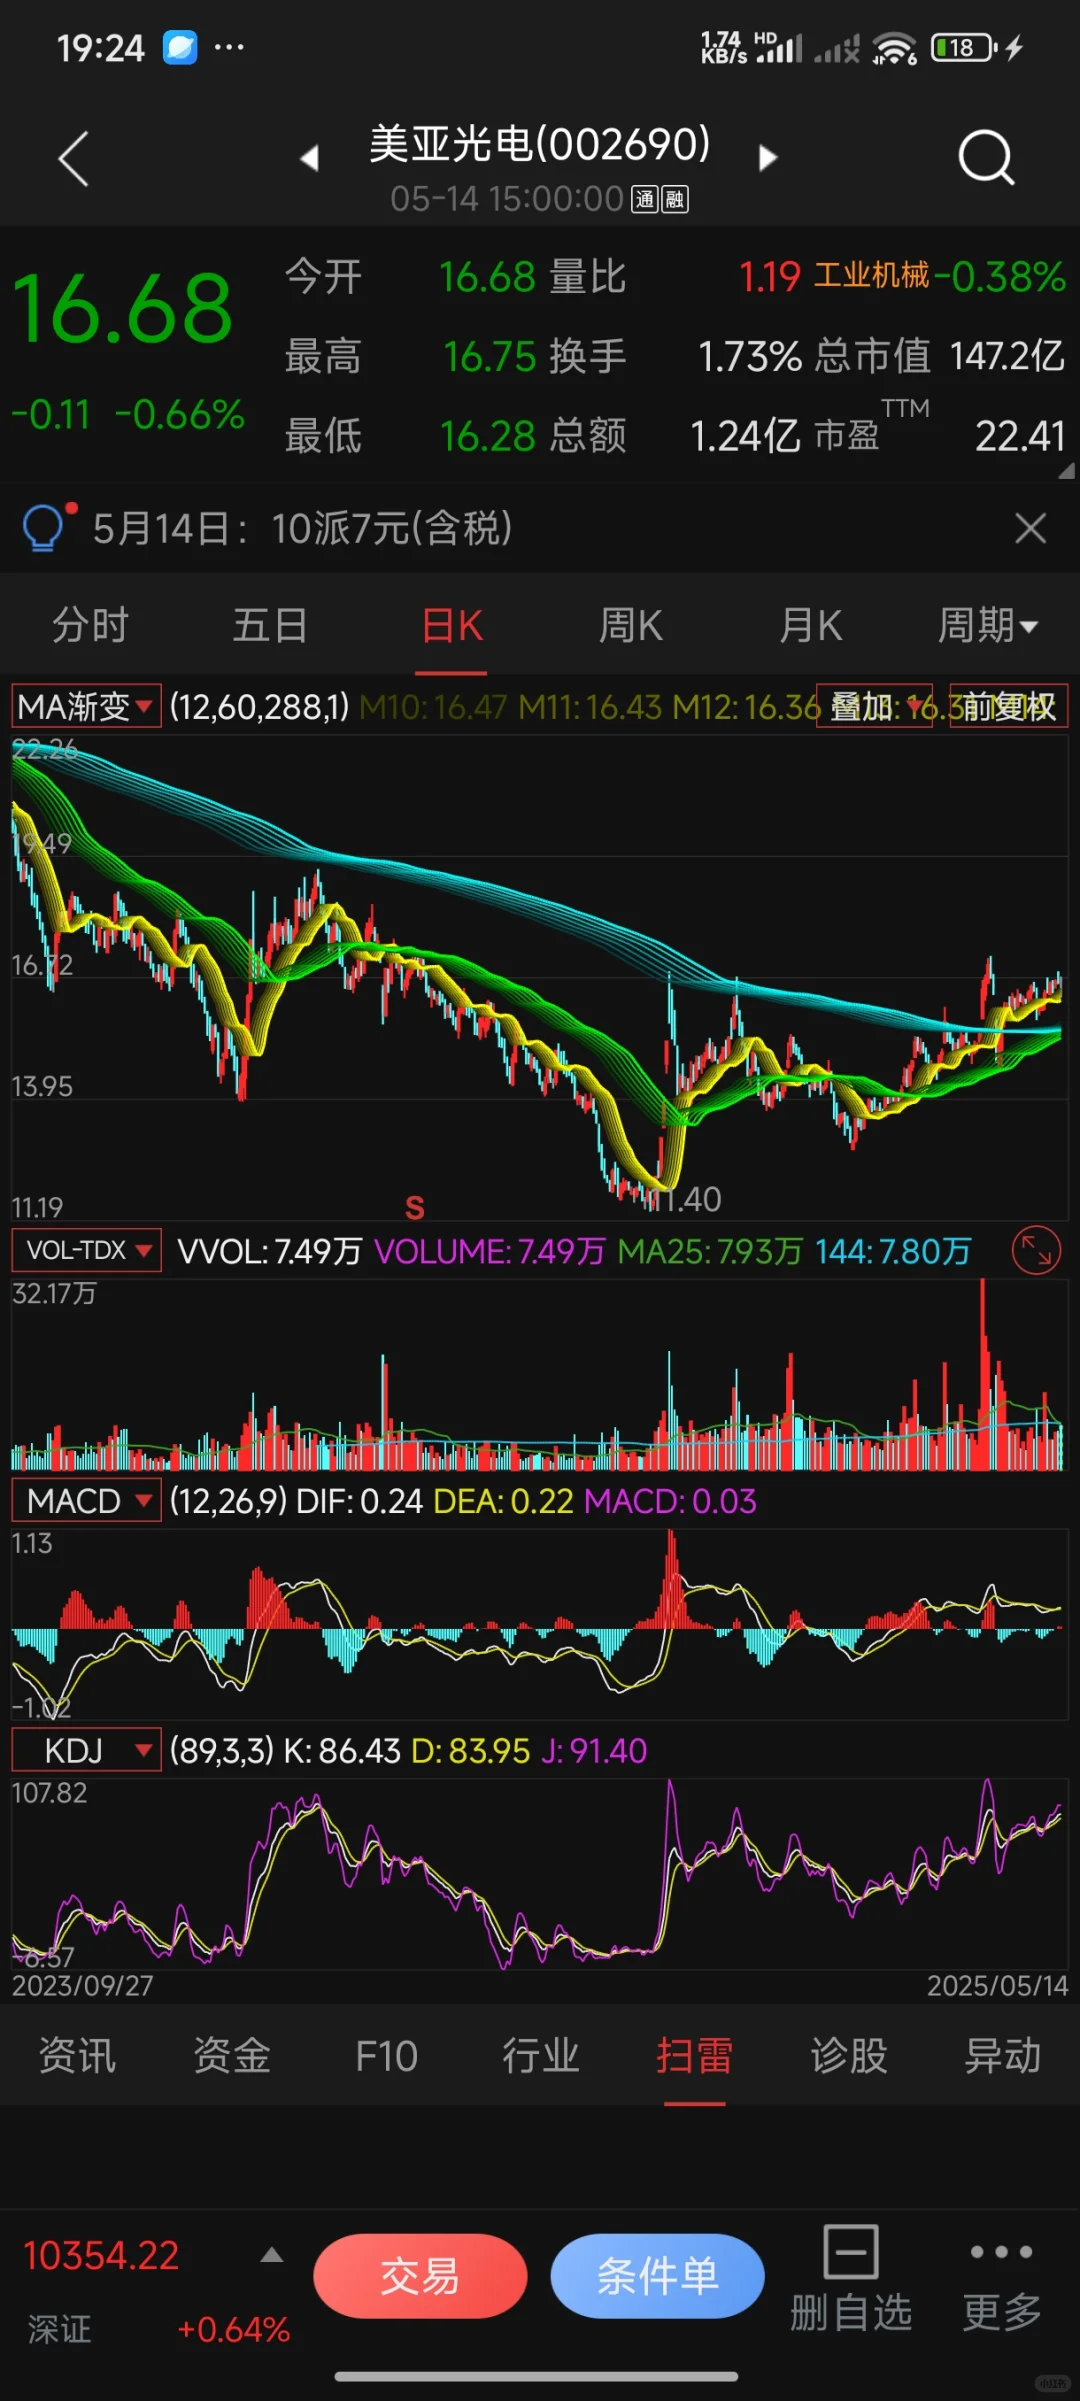The height and width of the screenshot is (2401, 1080).
Task: Go to next stock with right triangle
Action: (x=767, y=158)
